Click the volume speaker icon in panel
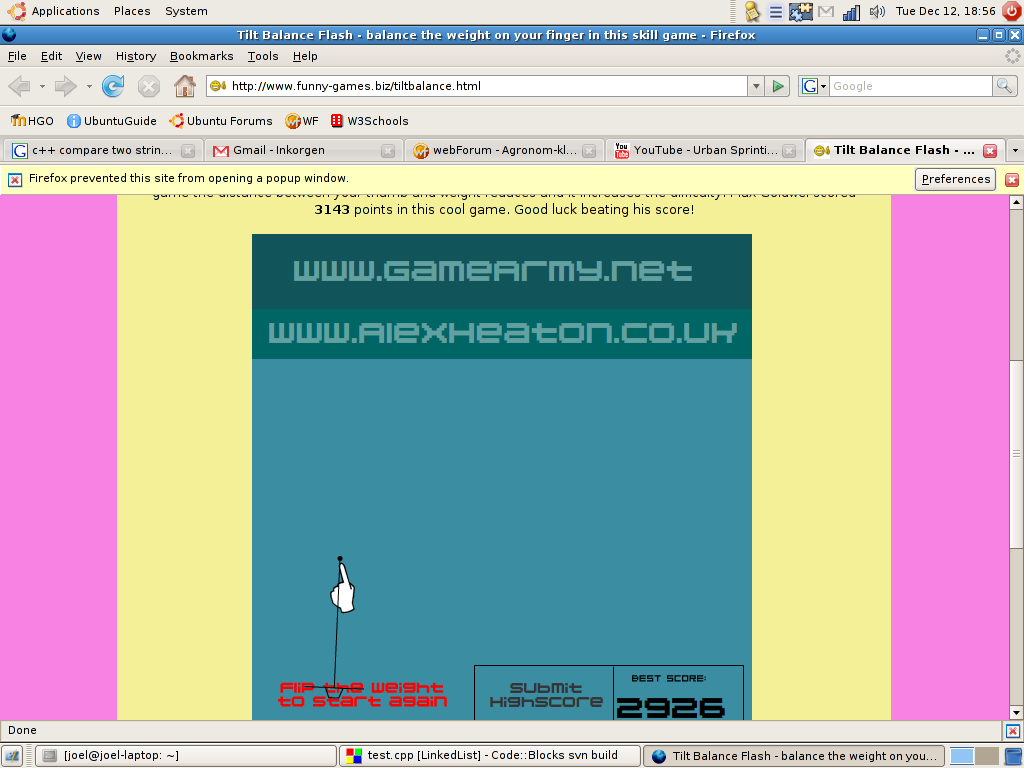Image resolution: width=1024 pixels, height=768 pixels. pyautogui.click(x=877, y=12)
